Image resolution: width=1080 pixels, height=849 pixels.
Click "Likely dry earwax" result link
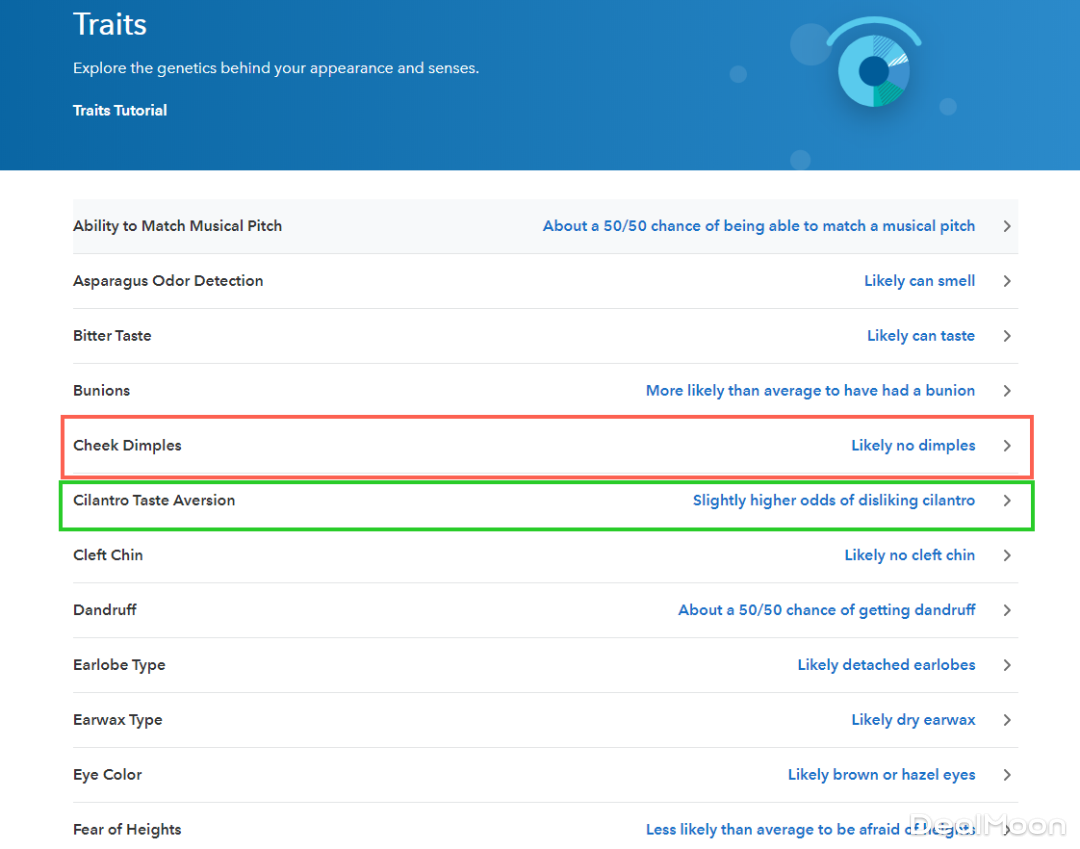(x=913, y=720)
